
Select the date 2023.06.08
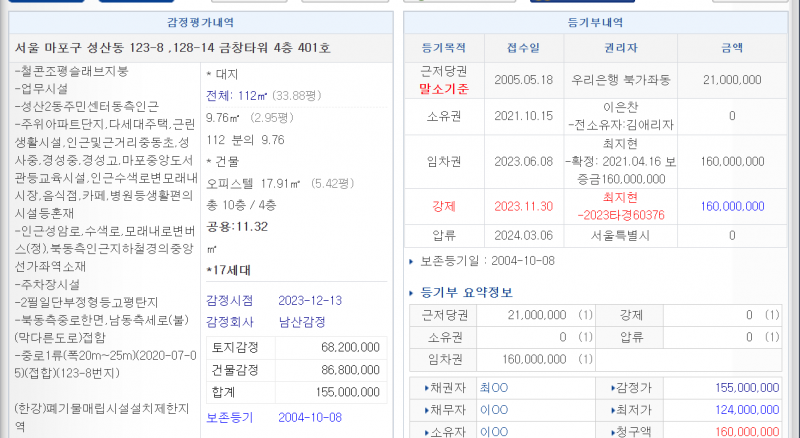coord(523,162)
